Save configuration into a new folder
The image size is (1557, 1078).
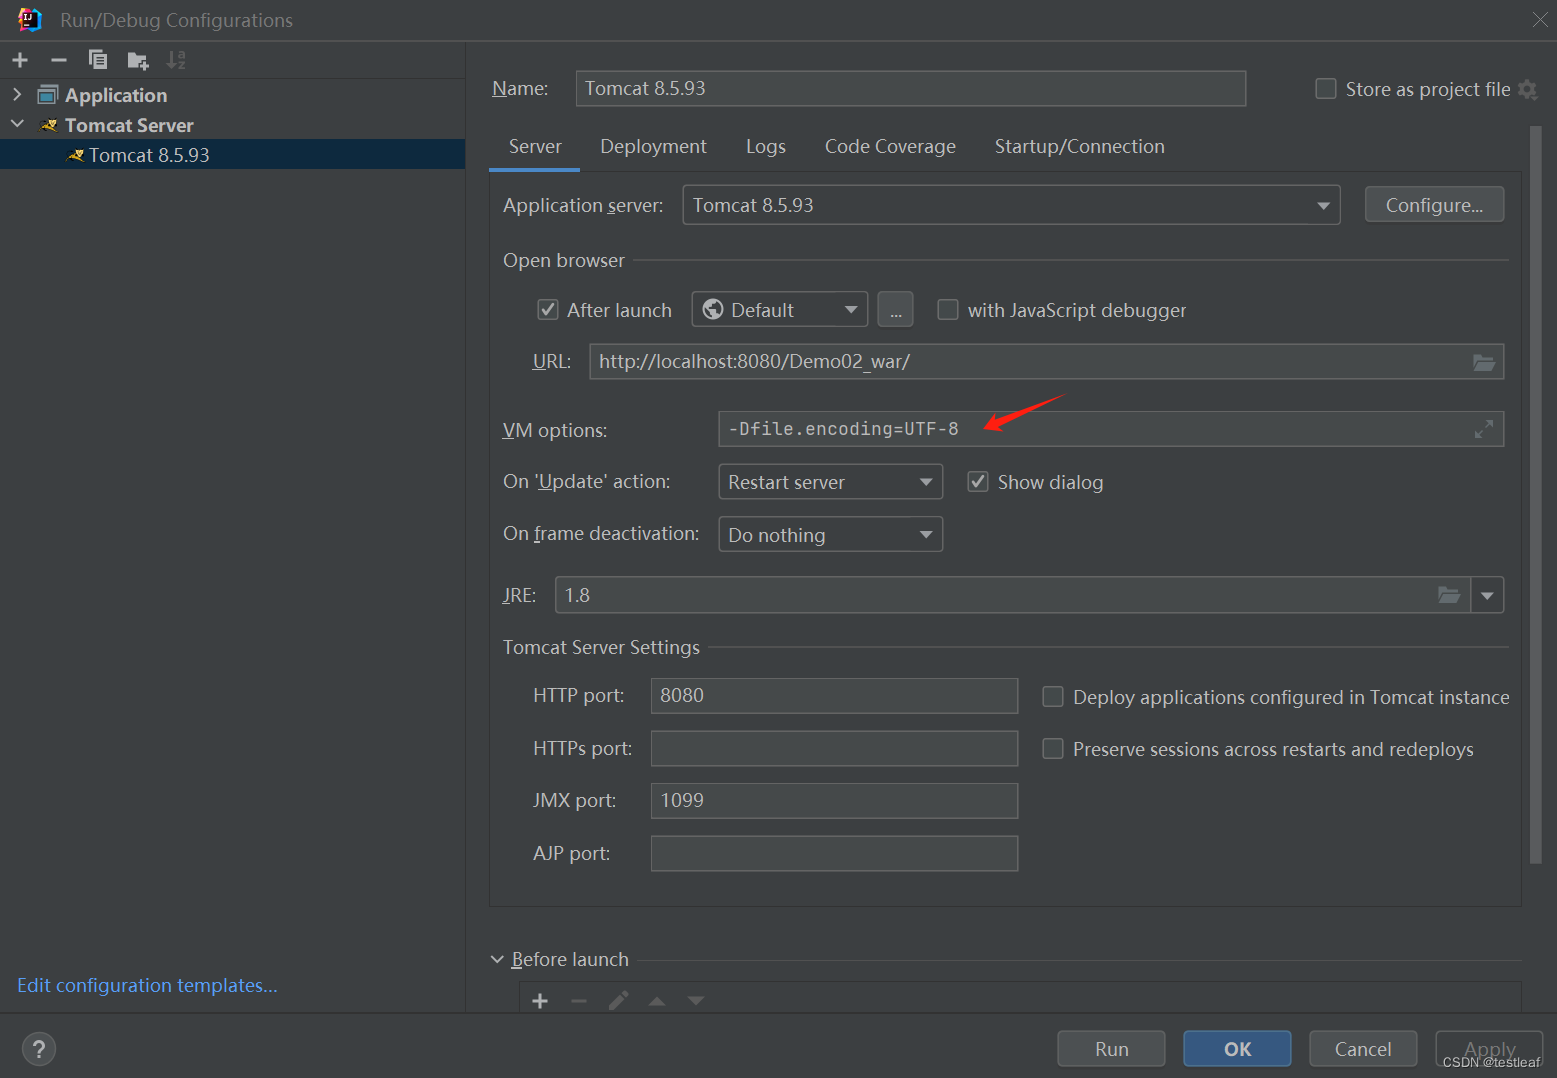click(138, 61)
